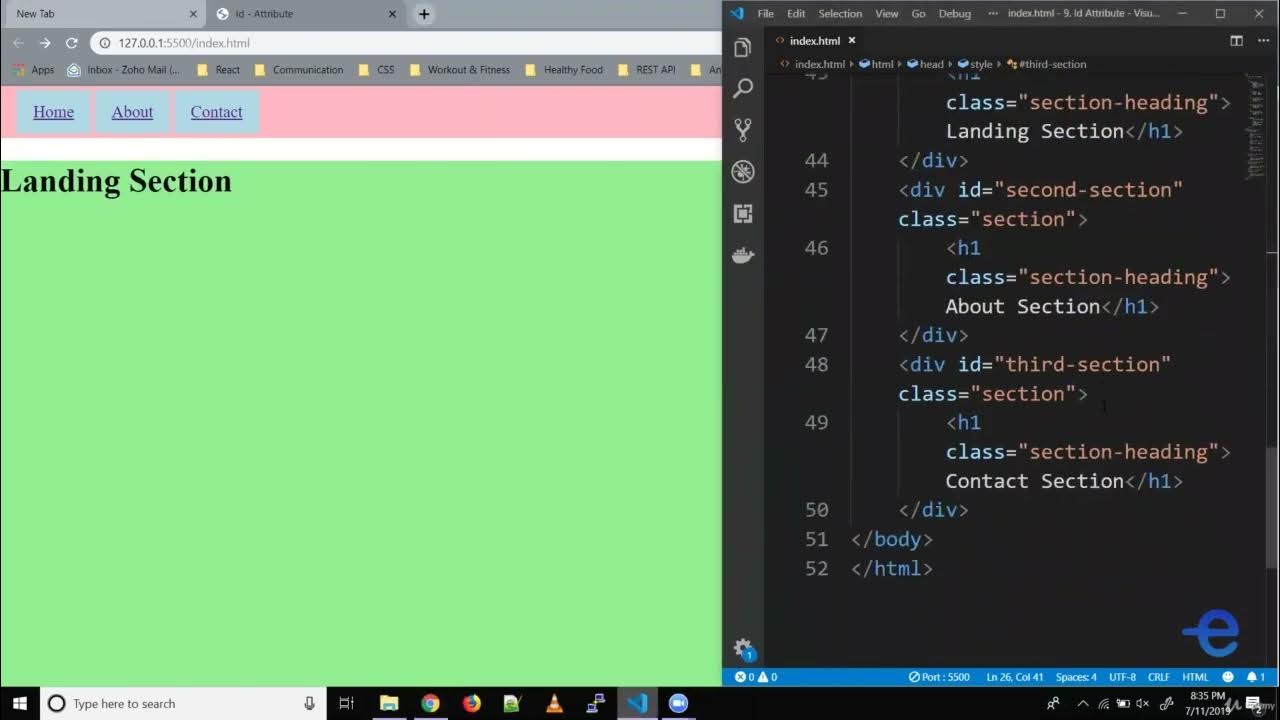The height and width of the screenshot is (720, 1280).
Task: Open a new Chrome tab with plus
Action: 424,14
